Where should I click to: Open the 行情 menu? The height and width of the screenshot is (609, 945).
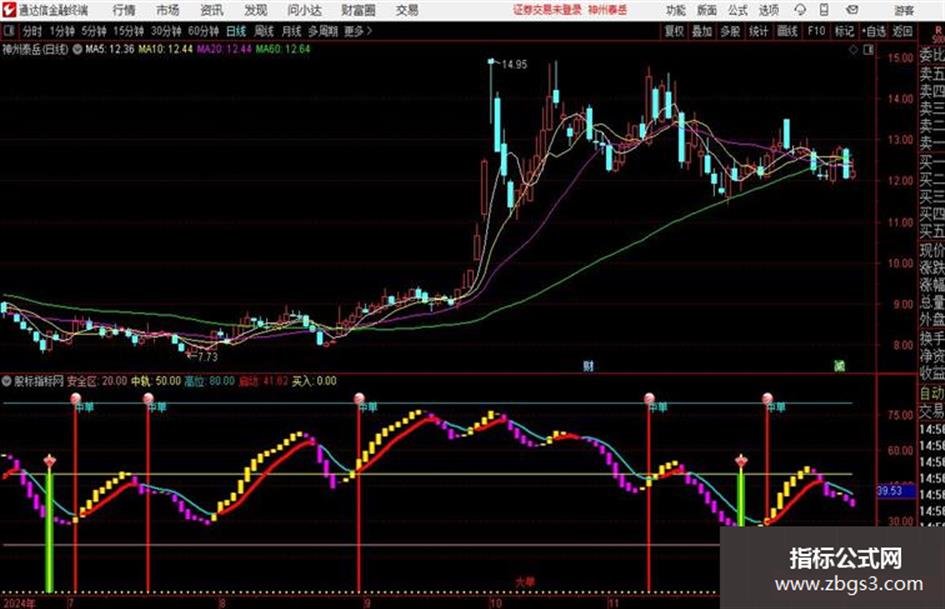pos(124,10)
